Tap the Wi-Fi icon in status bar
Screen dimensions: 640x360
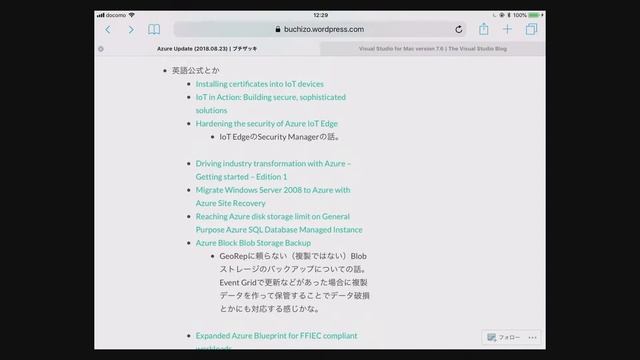pos(131,15)
